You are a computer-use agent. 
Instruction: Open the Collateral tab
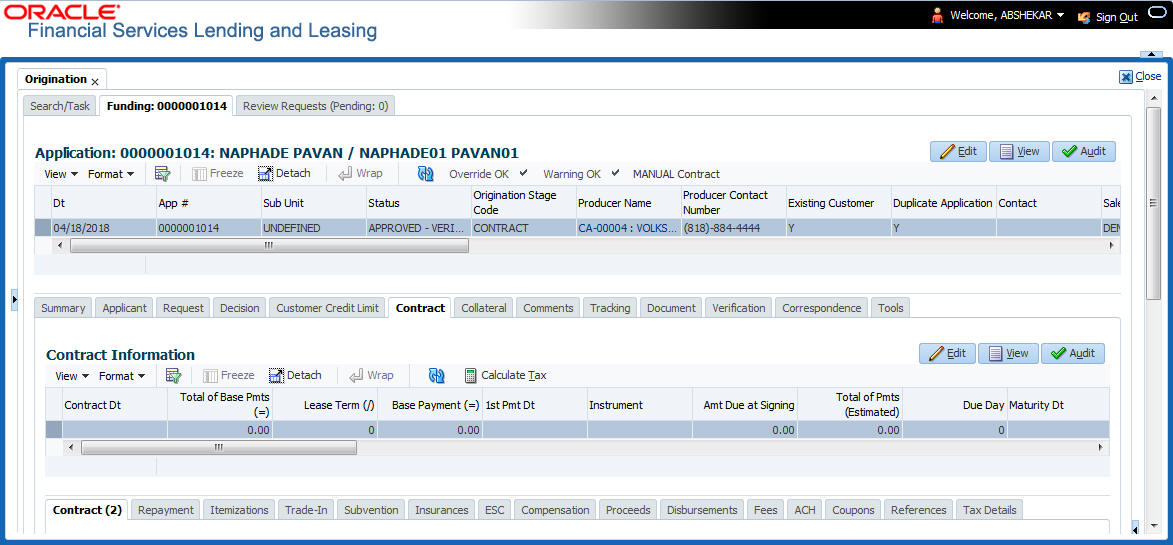(x=484, y=307)
